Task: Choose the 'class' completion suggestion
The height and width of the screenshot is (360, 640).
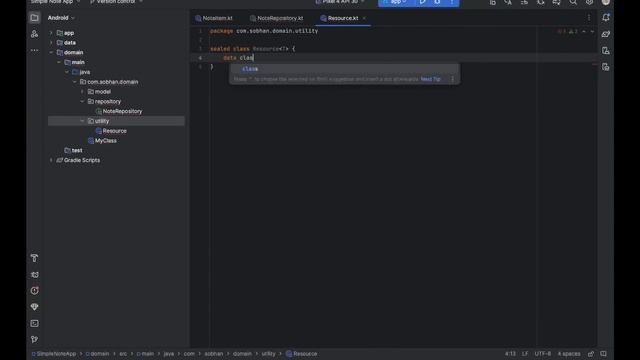Action: (344, 69)
